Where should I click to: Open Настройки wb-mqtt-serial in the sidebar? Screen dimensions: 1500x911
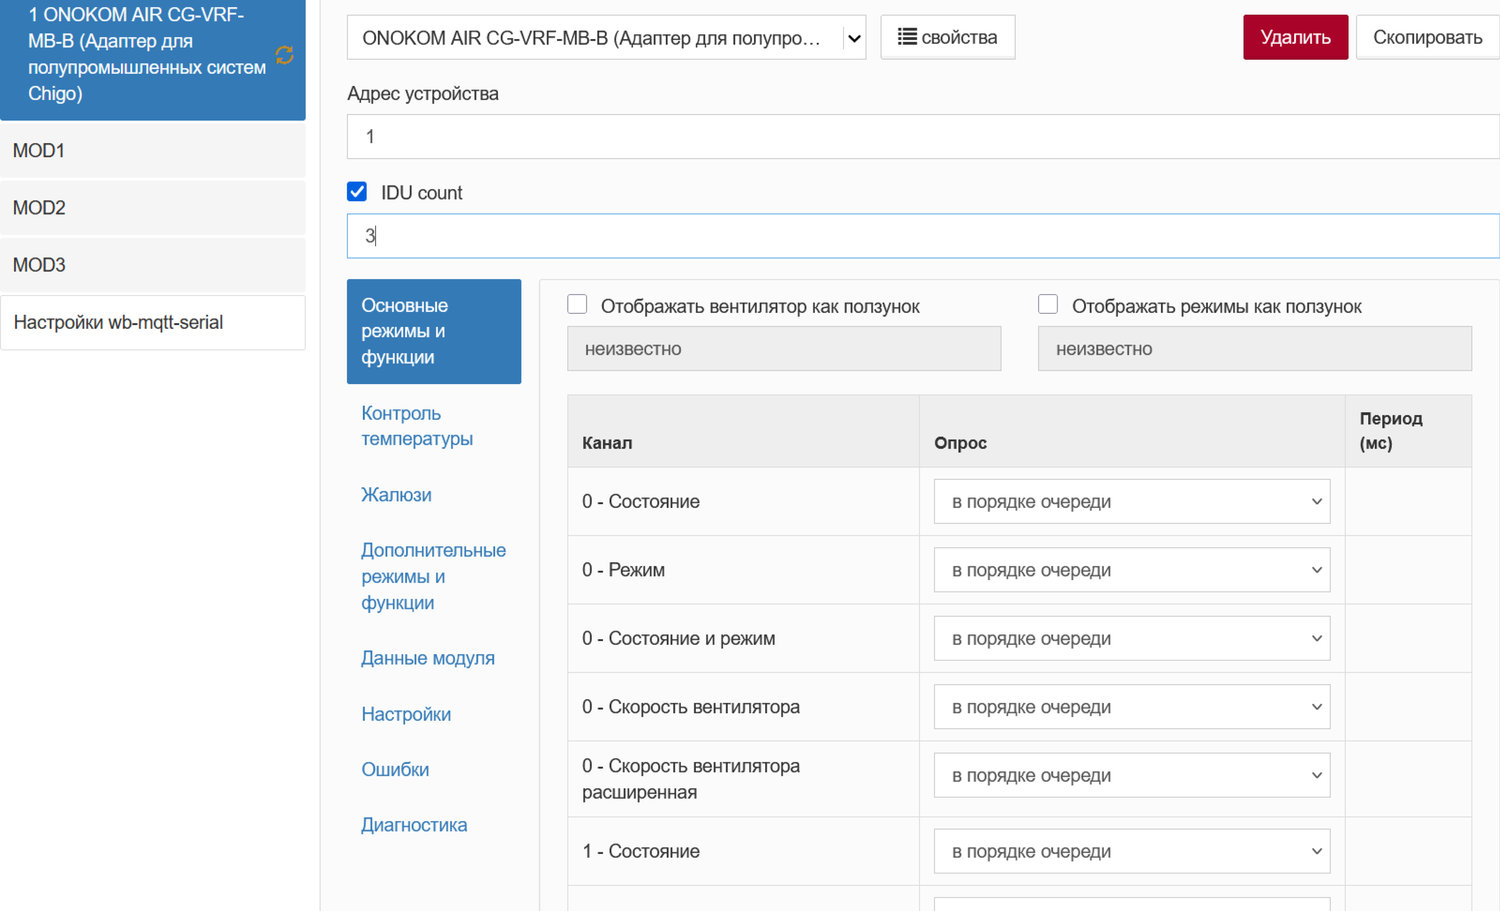[152, 322]
